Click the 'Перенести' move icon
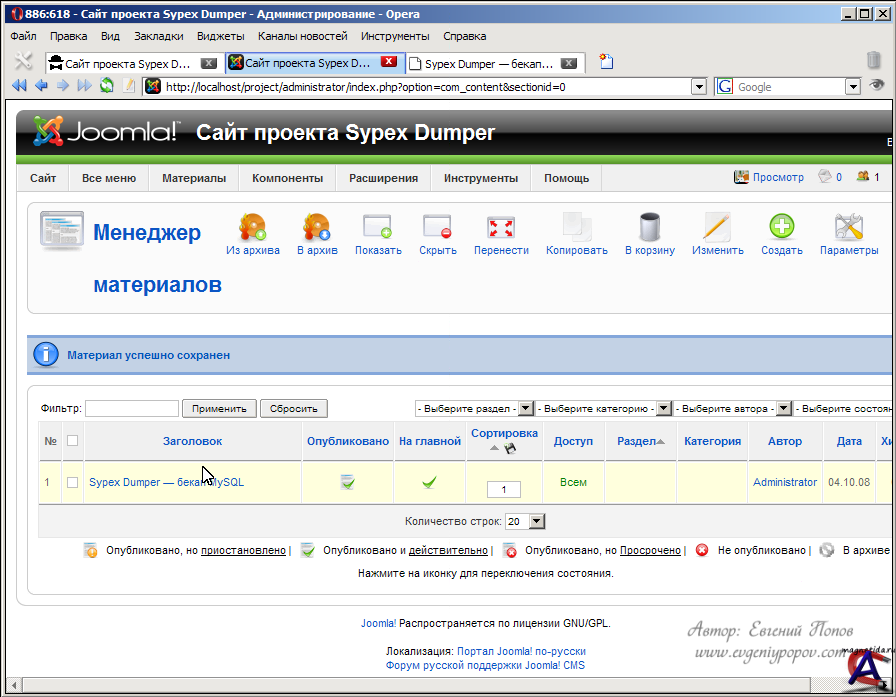896x697 pixels. tap(501, 227)
